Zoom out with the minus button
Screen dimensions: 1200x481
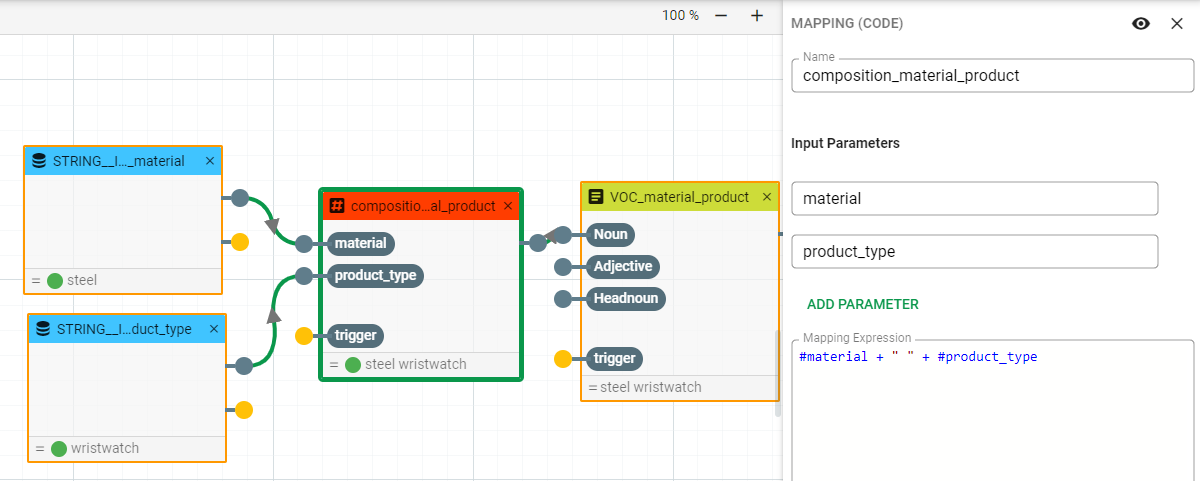click(721, 15)
